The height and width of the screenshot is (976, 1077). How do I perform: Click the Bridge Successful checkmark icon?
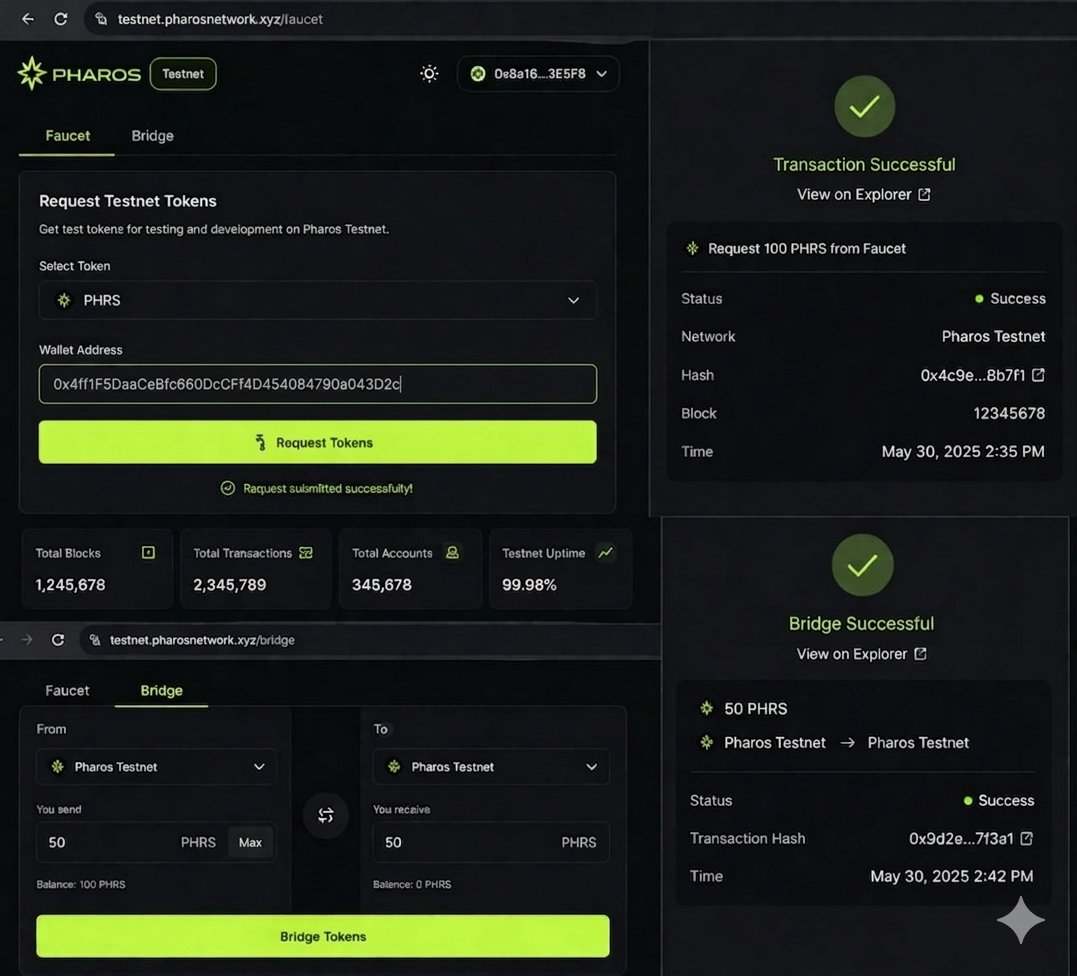(x=862, y=565)
